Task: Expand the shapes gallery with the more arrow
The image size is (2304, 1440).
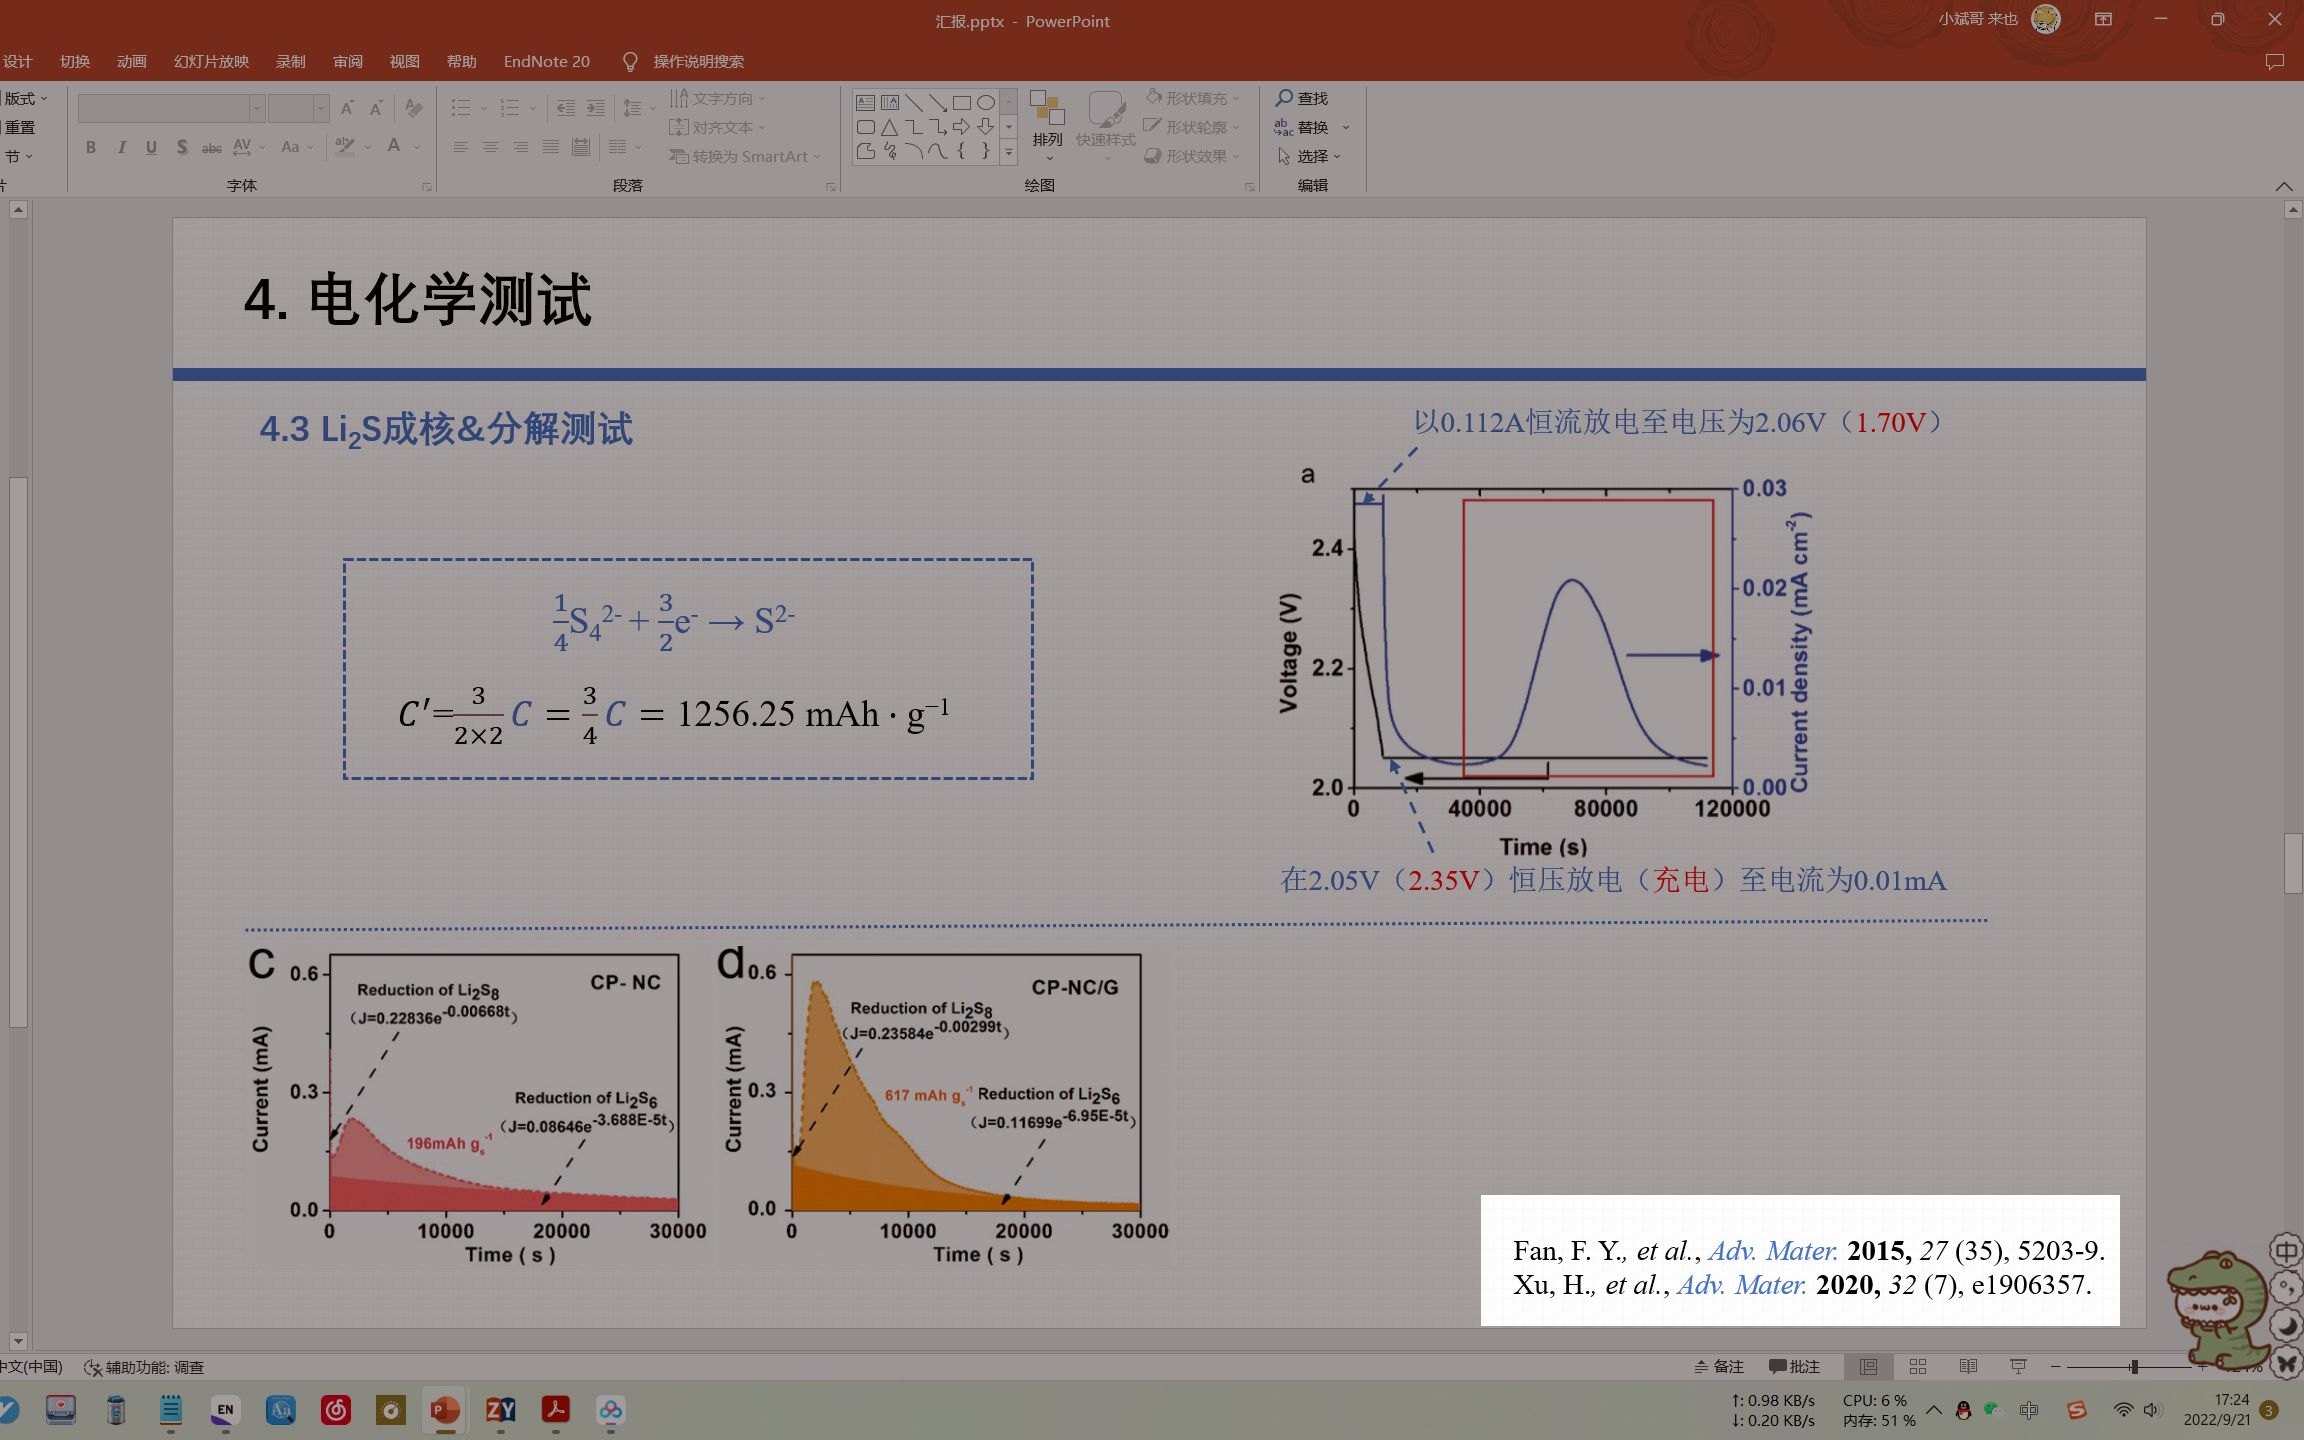Action: pos(1007,152)
